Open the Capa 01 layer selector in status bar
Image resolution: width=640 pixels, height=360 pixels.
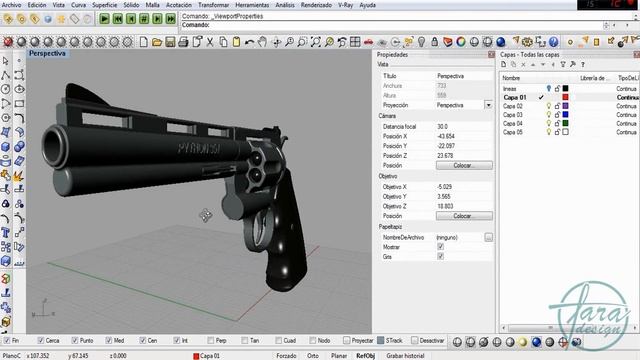[207, 356]
